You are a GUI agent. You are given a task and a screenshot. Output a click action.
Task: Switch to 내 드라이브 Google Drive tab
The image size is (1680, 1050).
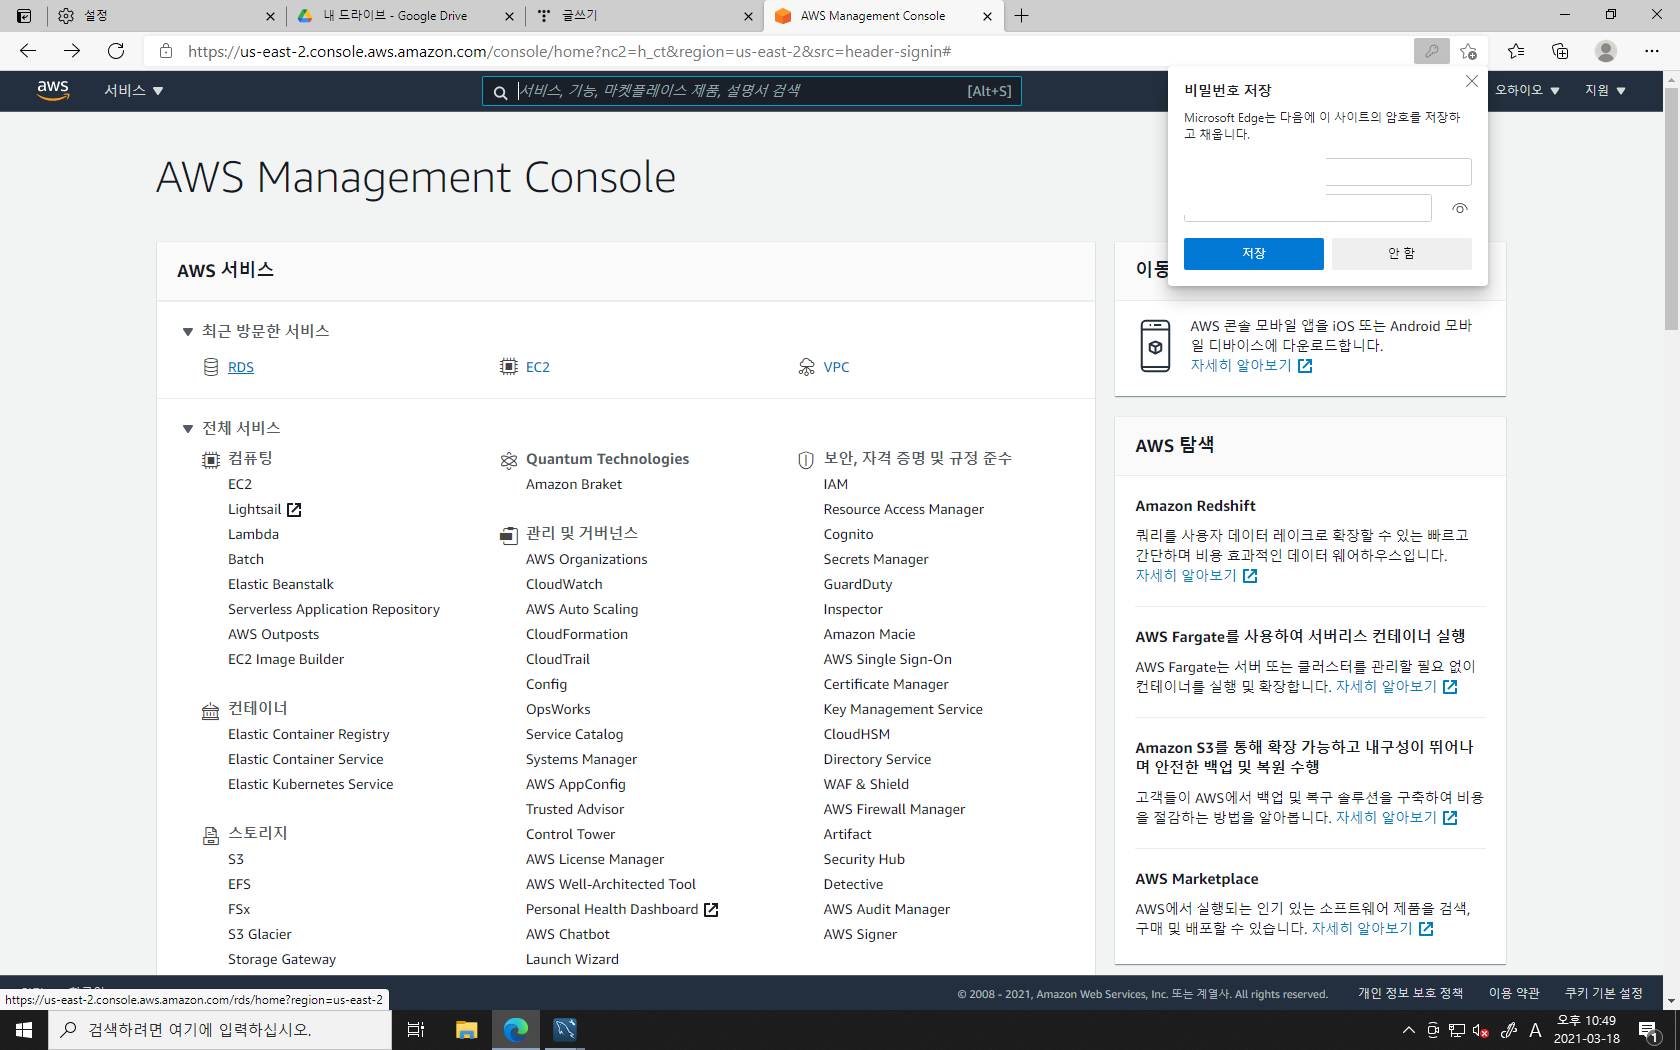coord(406,16)
